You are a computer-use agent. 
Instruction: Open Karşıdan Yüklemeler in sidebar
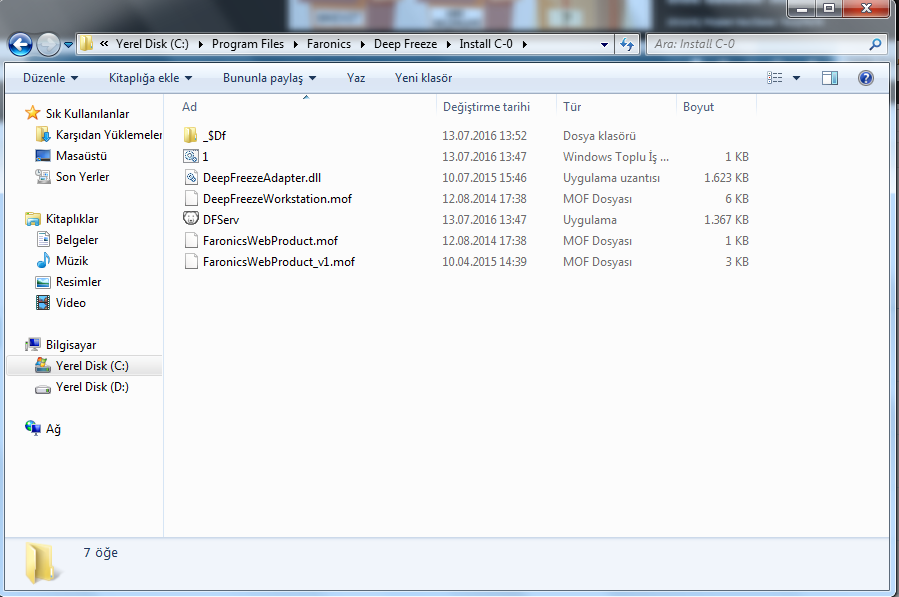tap(109, 135)
